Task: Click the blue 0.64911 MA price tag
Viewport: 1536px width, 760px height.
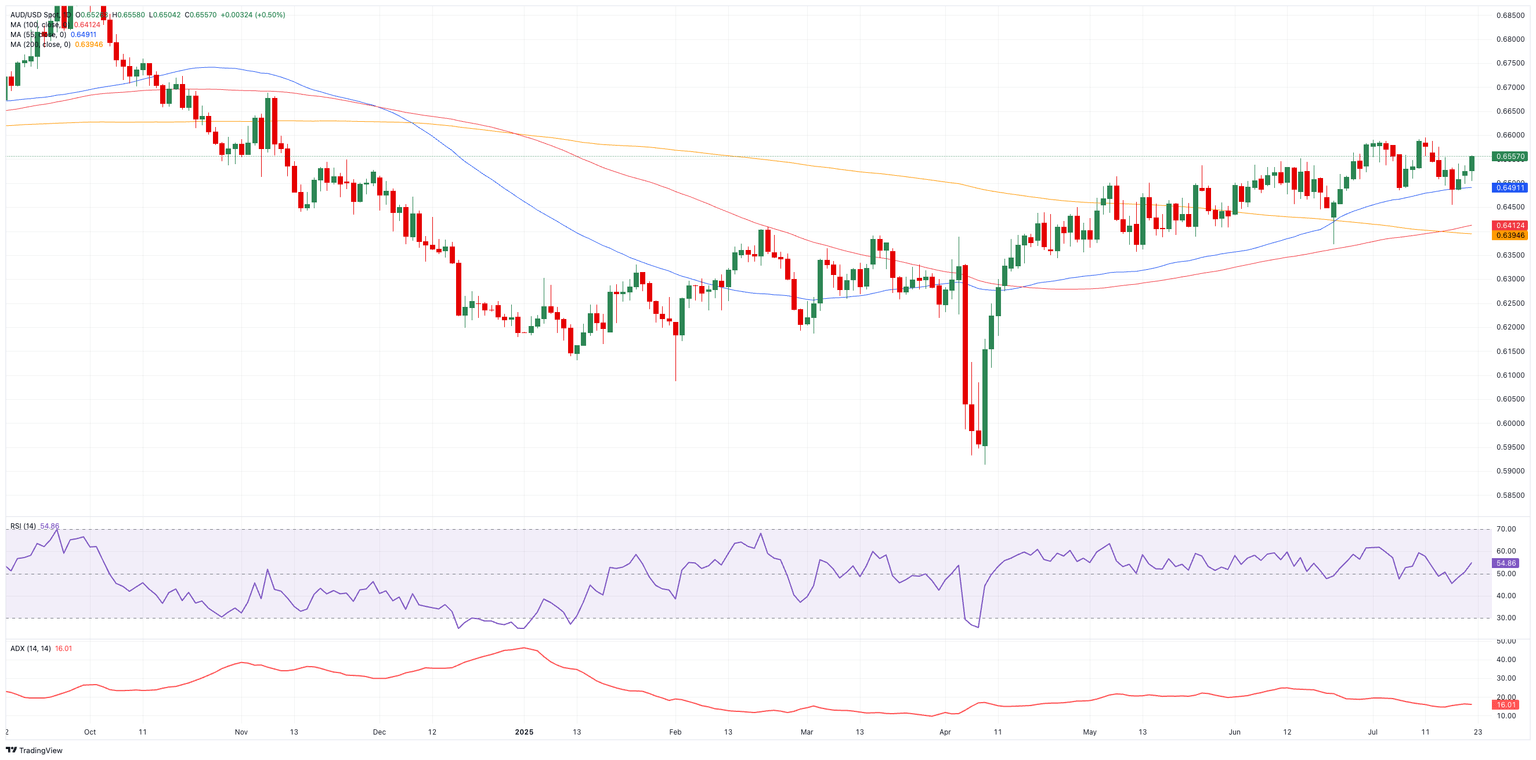Action: click(x=1509, y=188)
